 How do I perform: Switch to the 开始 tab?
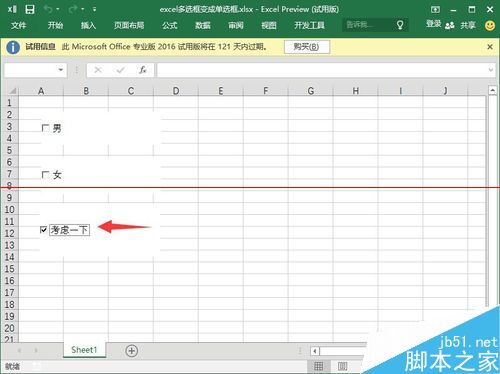pos(55,25)
